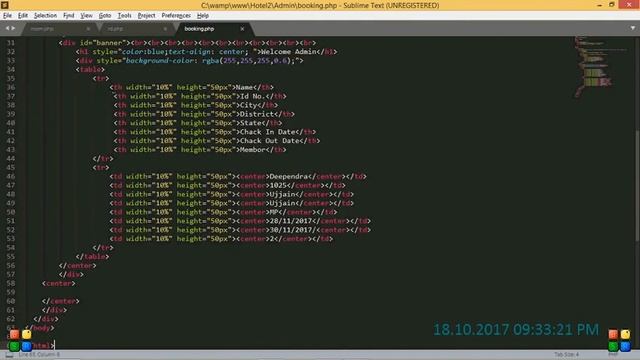Click 'Id No.' header text

[x=253, y=96]
